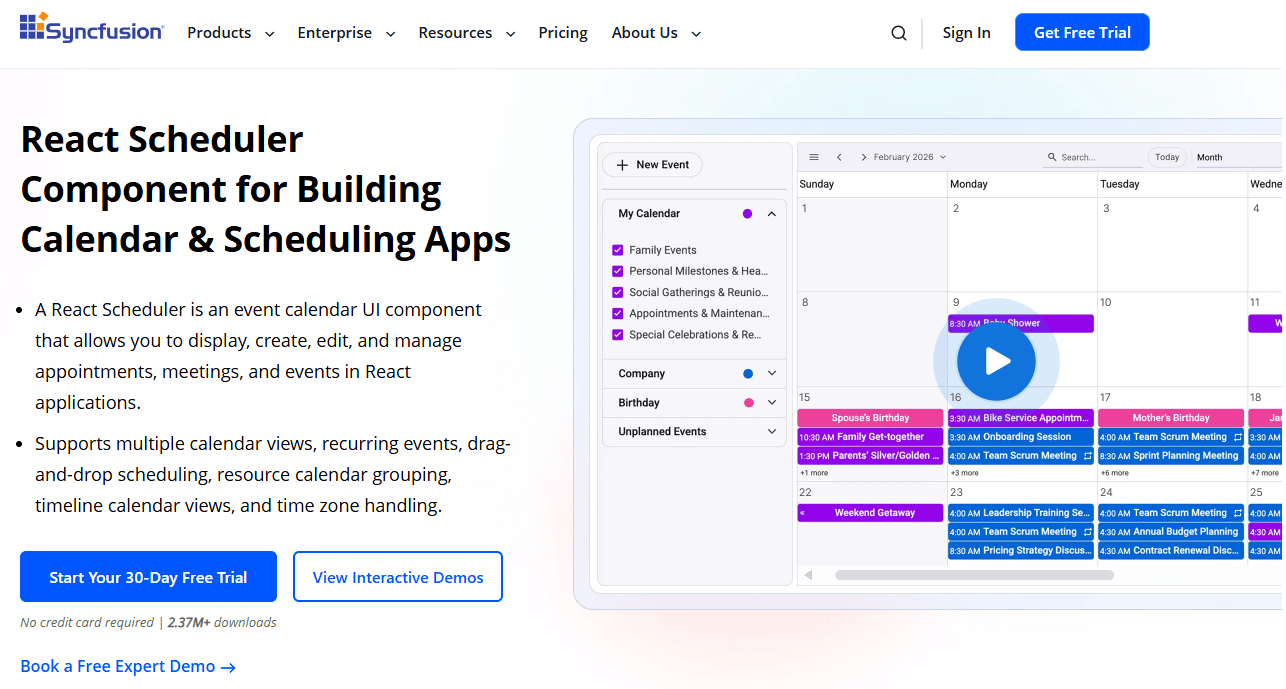Open the February 2026 month picker dropdown

pyautogui.click(x=909, y=157)
